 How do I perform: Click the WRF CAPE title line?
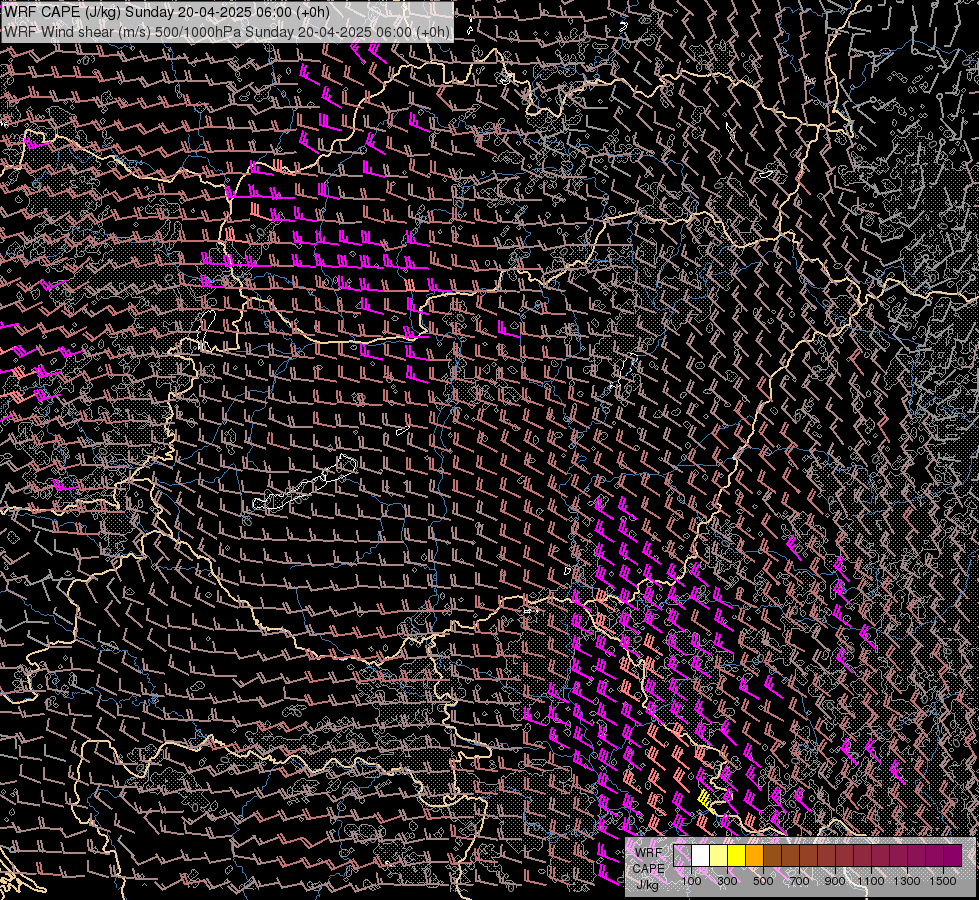(x=167, y=12)
